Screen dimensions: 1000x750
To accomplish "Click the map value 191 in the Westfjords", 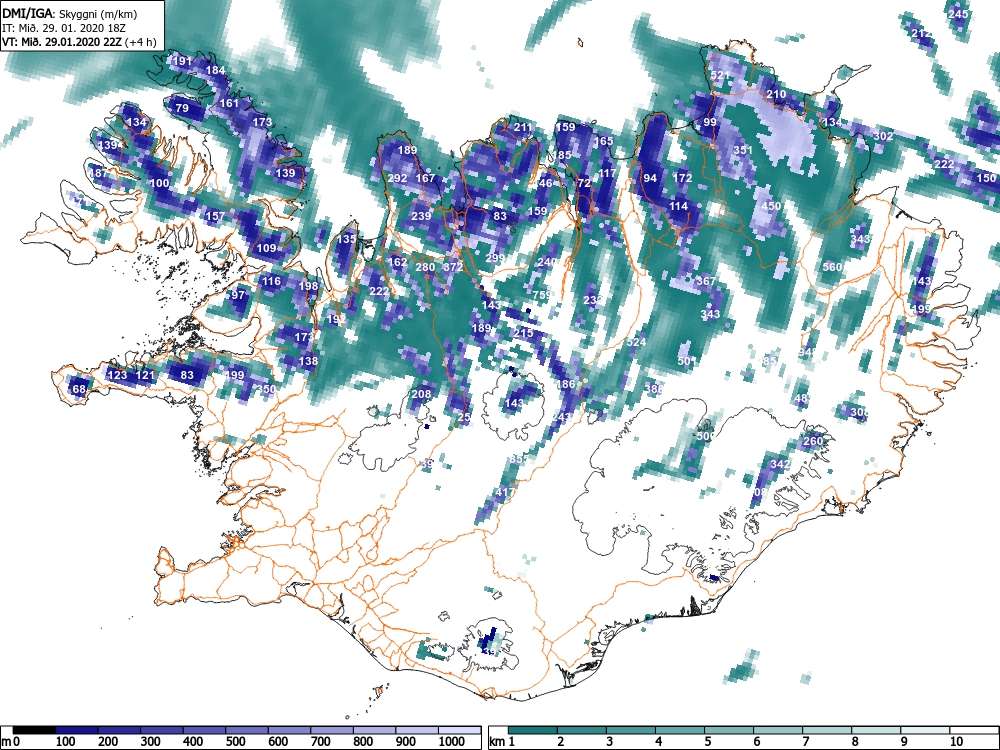I will [x=182, y=61].
